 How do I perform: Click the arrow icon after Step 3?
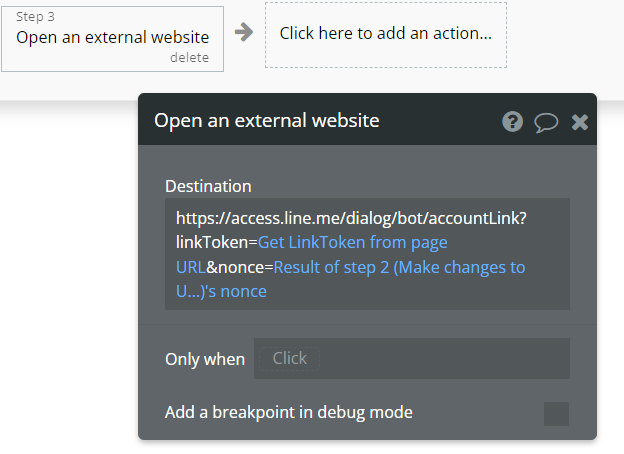tap(244, 32)
